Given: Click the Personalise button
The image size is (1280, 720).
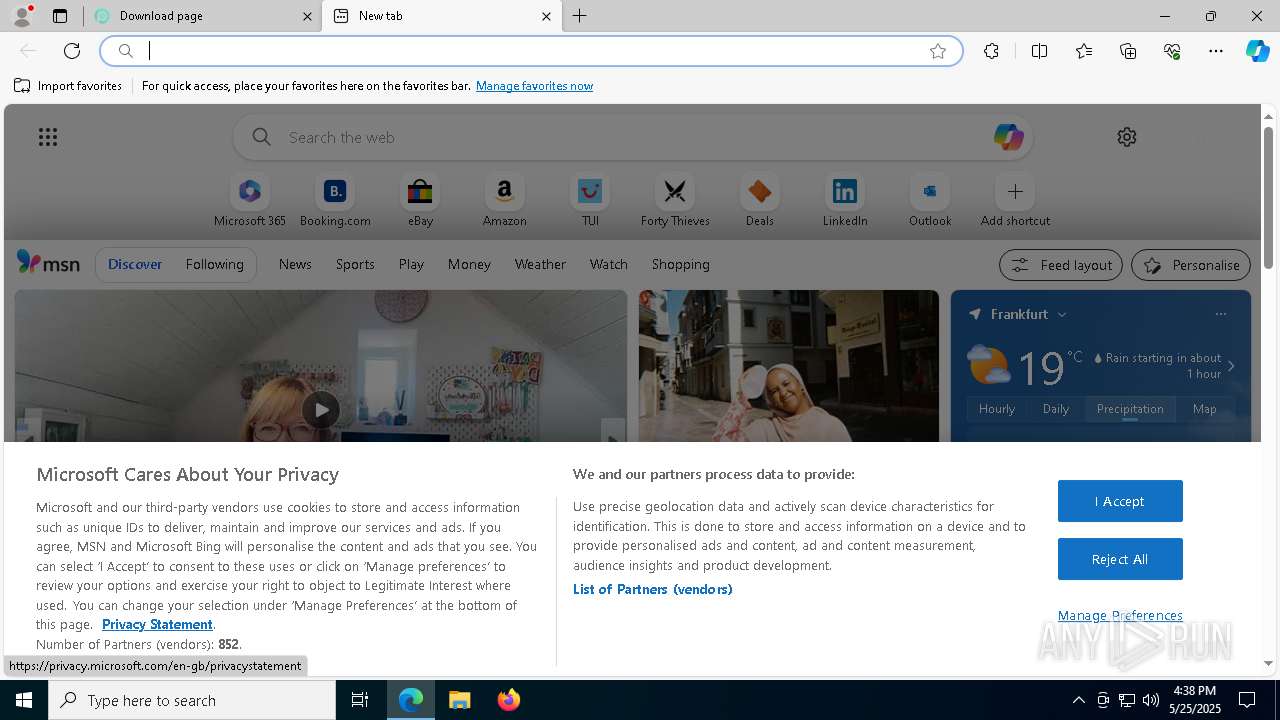Looking at the screenshot, I should point(1190,265).
